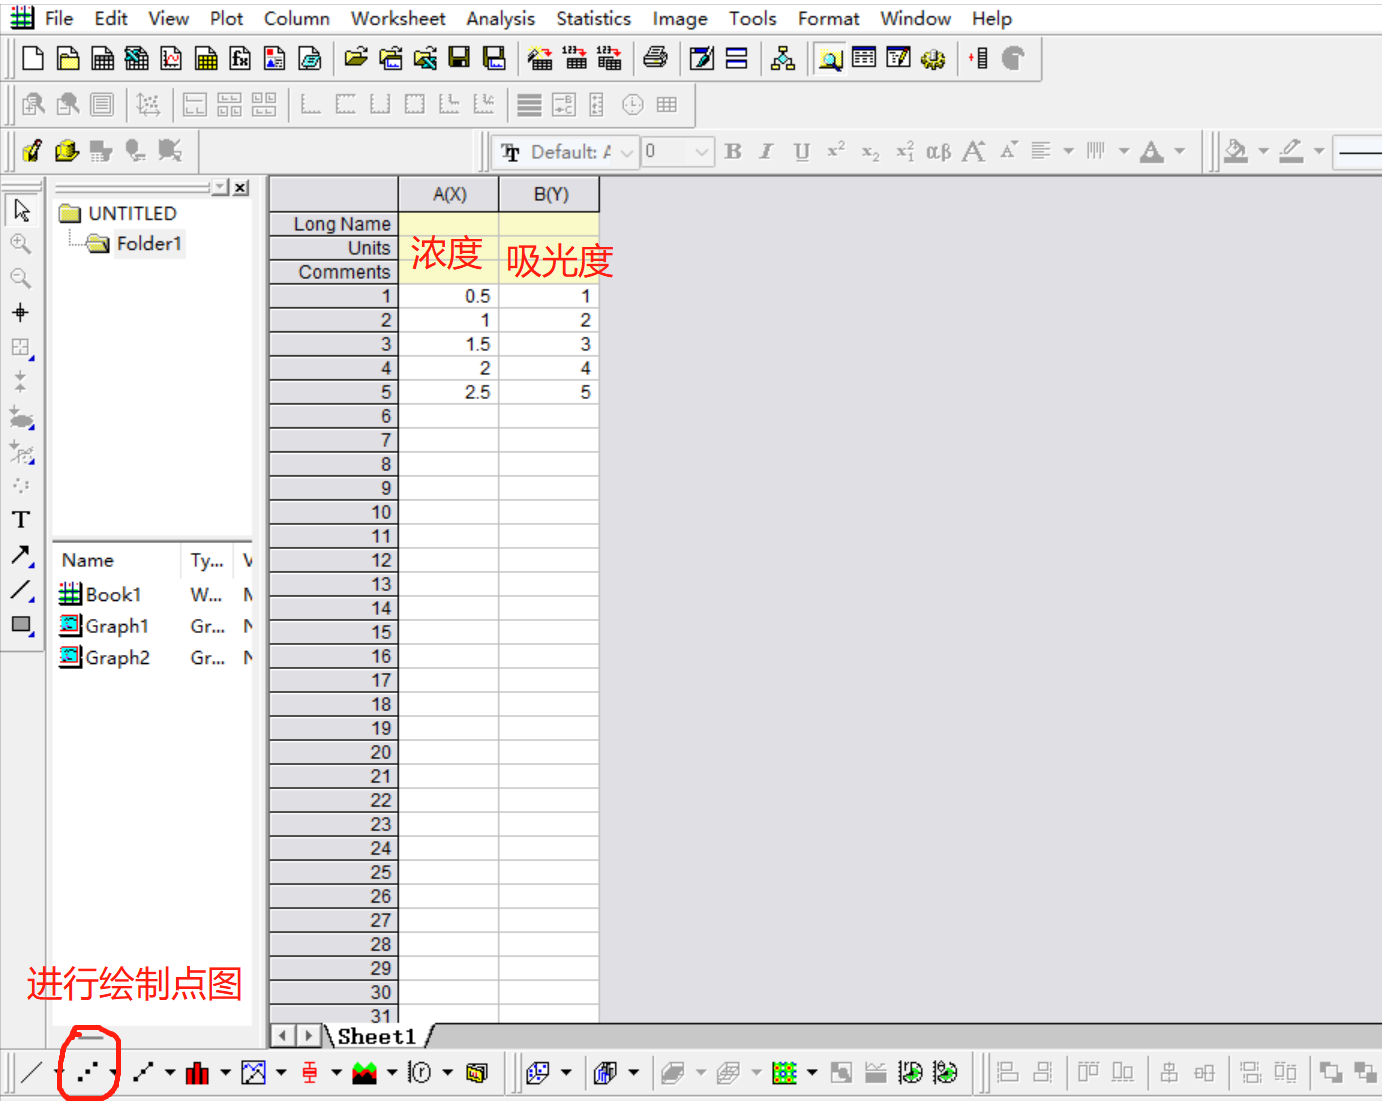Open dropdown arrow beside Area plot icon
The image size is (1382, 1101).
(x=391, y=1073)
